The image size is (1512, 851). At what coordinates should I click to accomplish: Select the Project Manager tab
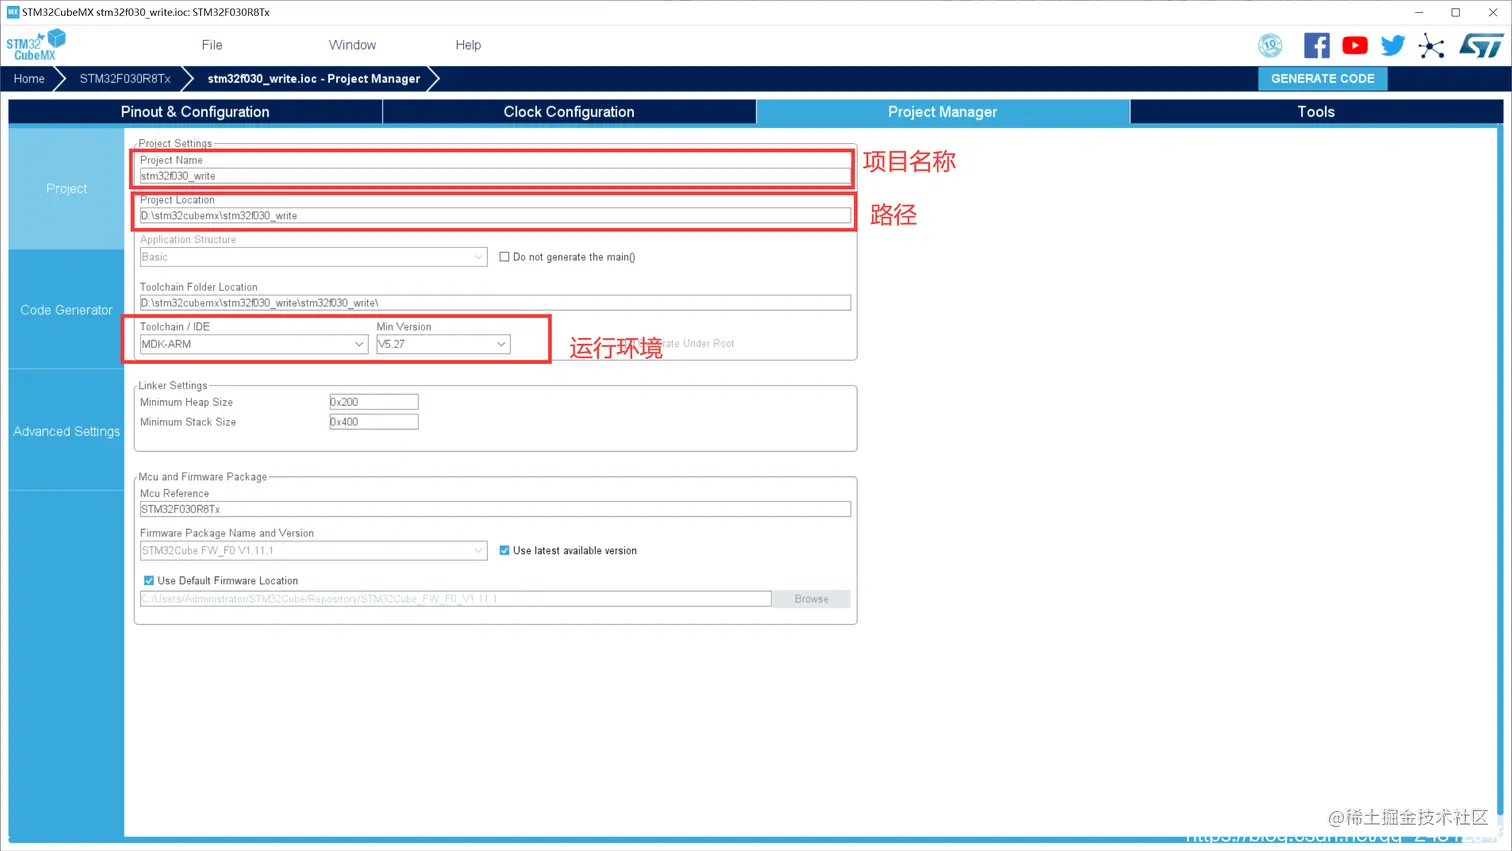pos(943,112)
